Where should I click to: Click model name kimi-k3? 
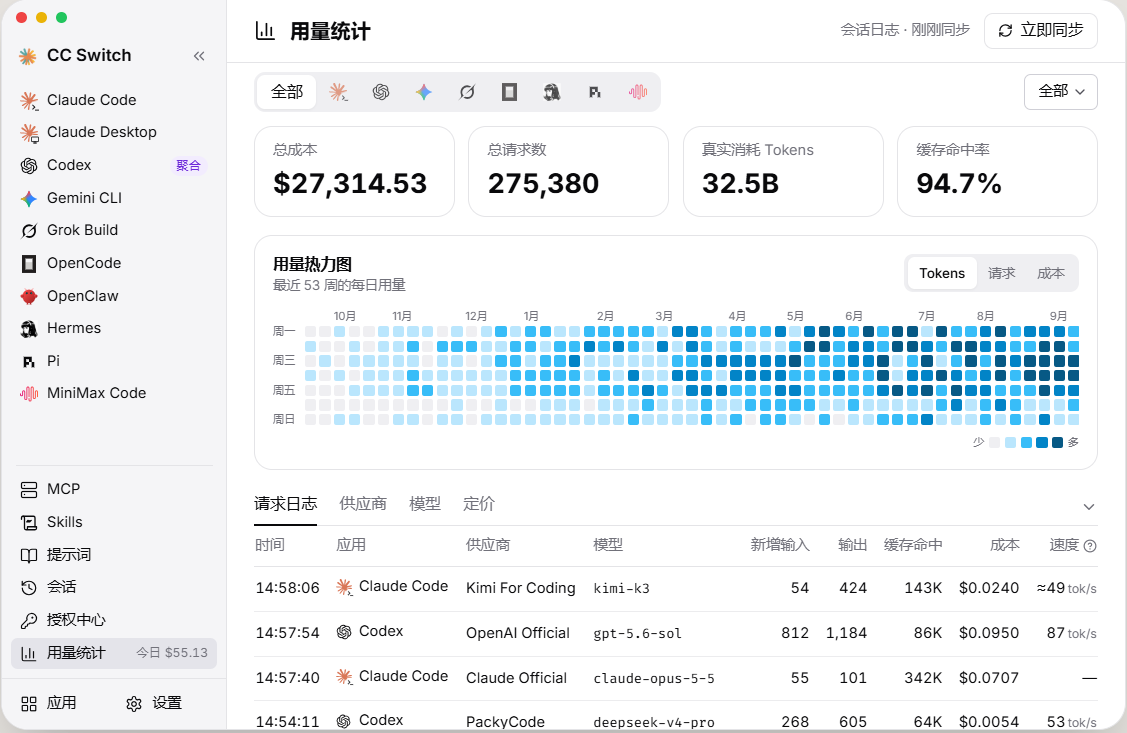621,589
